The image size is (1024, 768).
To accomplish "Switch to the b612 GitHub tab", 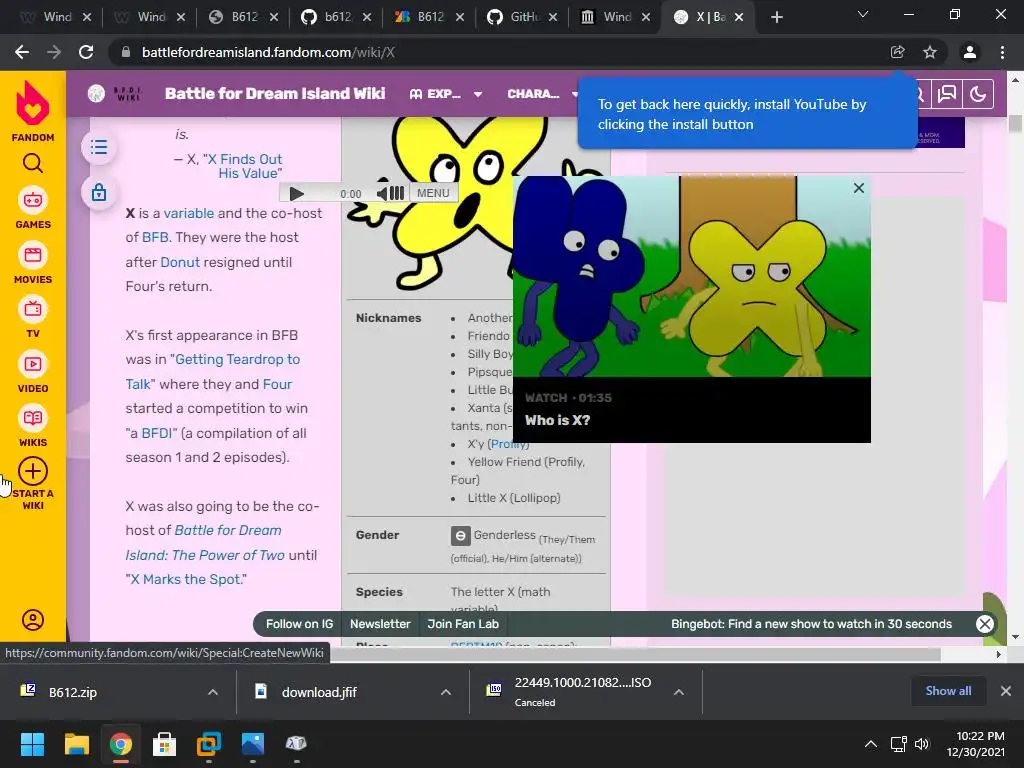I will tap(336, 17).
